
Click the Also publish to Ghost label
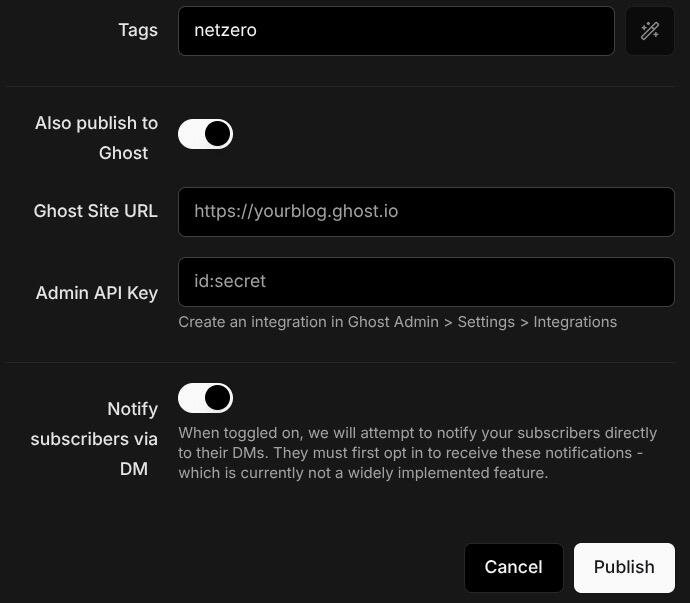pyautogui.click(x=96, y=138)
